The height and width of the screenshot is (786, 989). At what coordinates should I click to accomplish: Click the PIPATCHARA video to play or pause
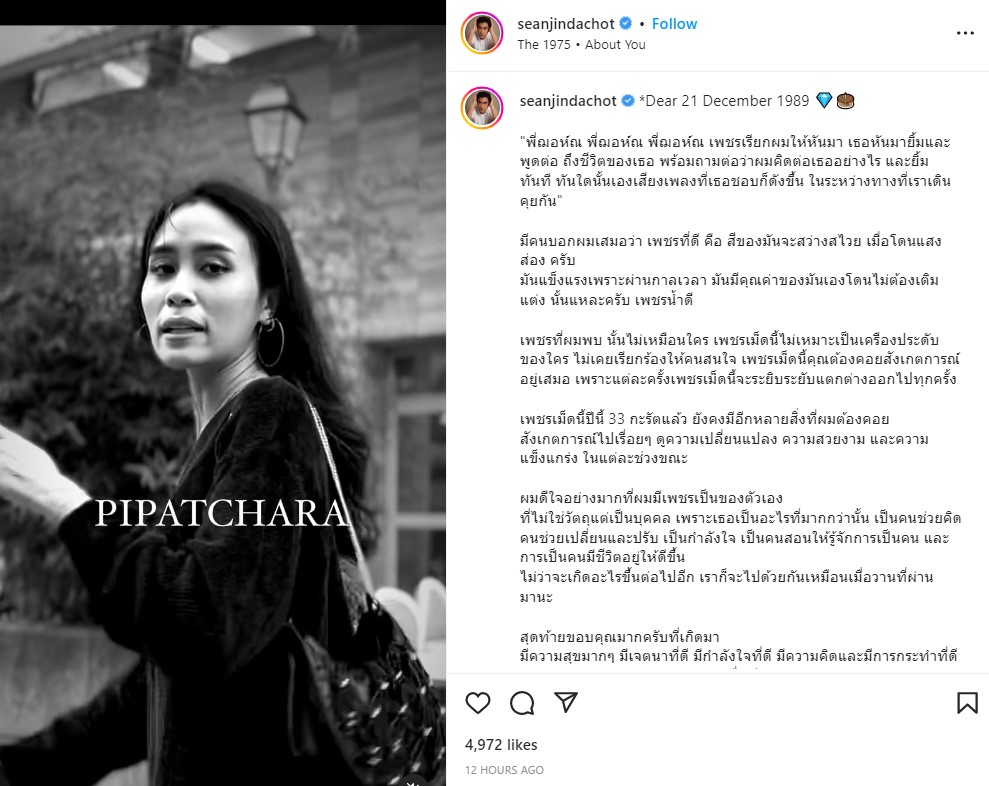click(x=223, y=404)
